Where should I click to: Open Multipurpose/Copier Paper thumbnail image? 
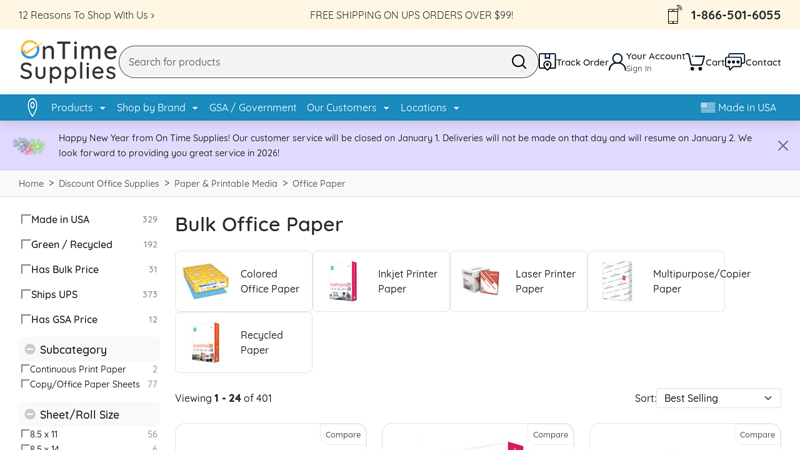click(x=617, y=281)
